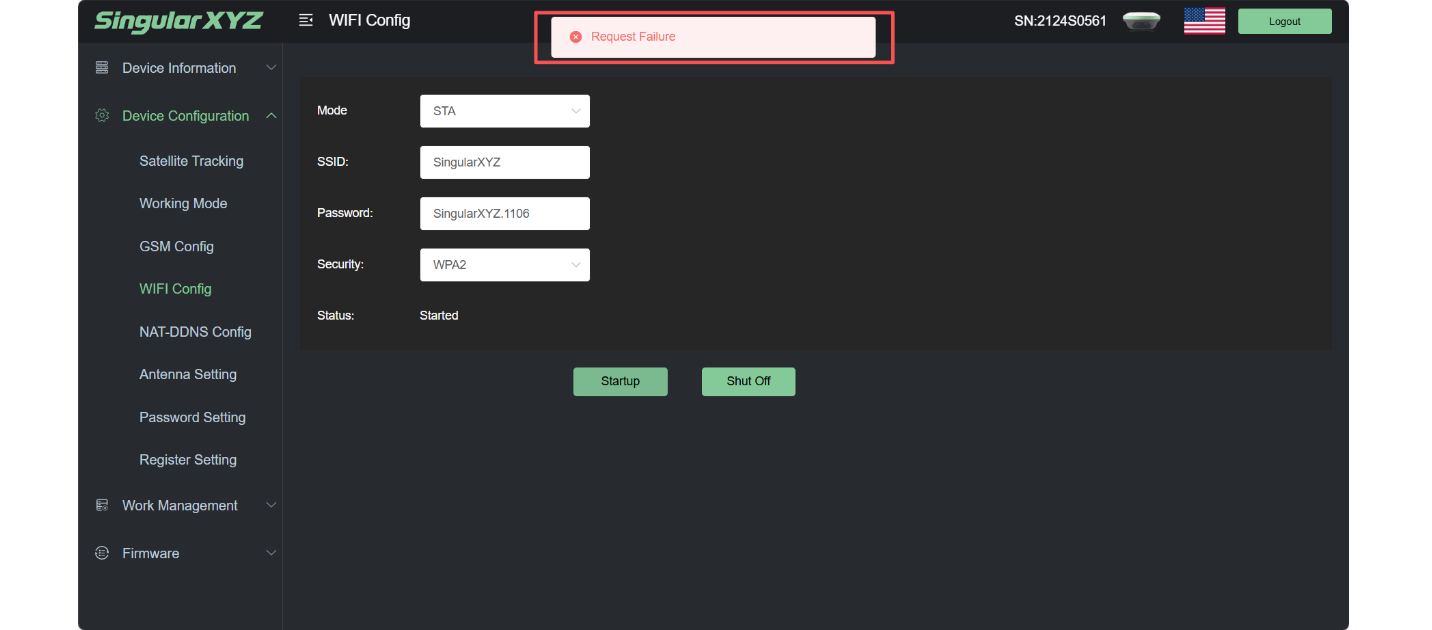Viewport: 1432px width, 630px height.
Task: Go to GSM Config page
Action: (x=176, y=246)
